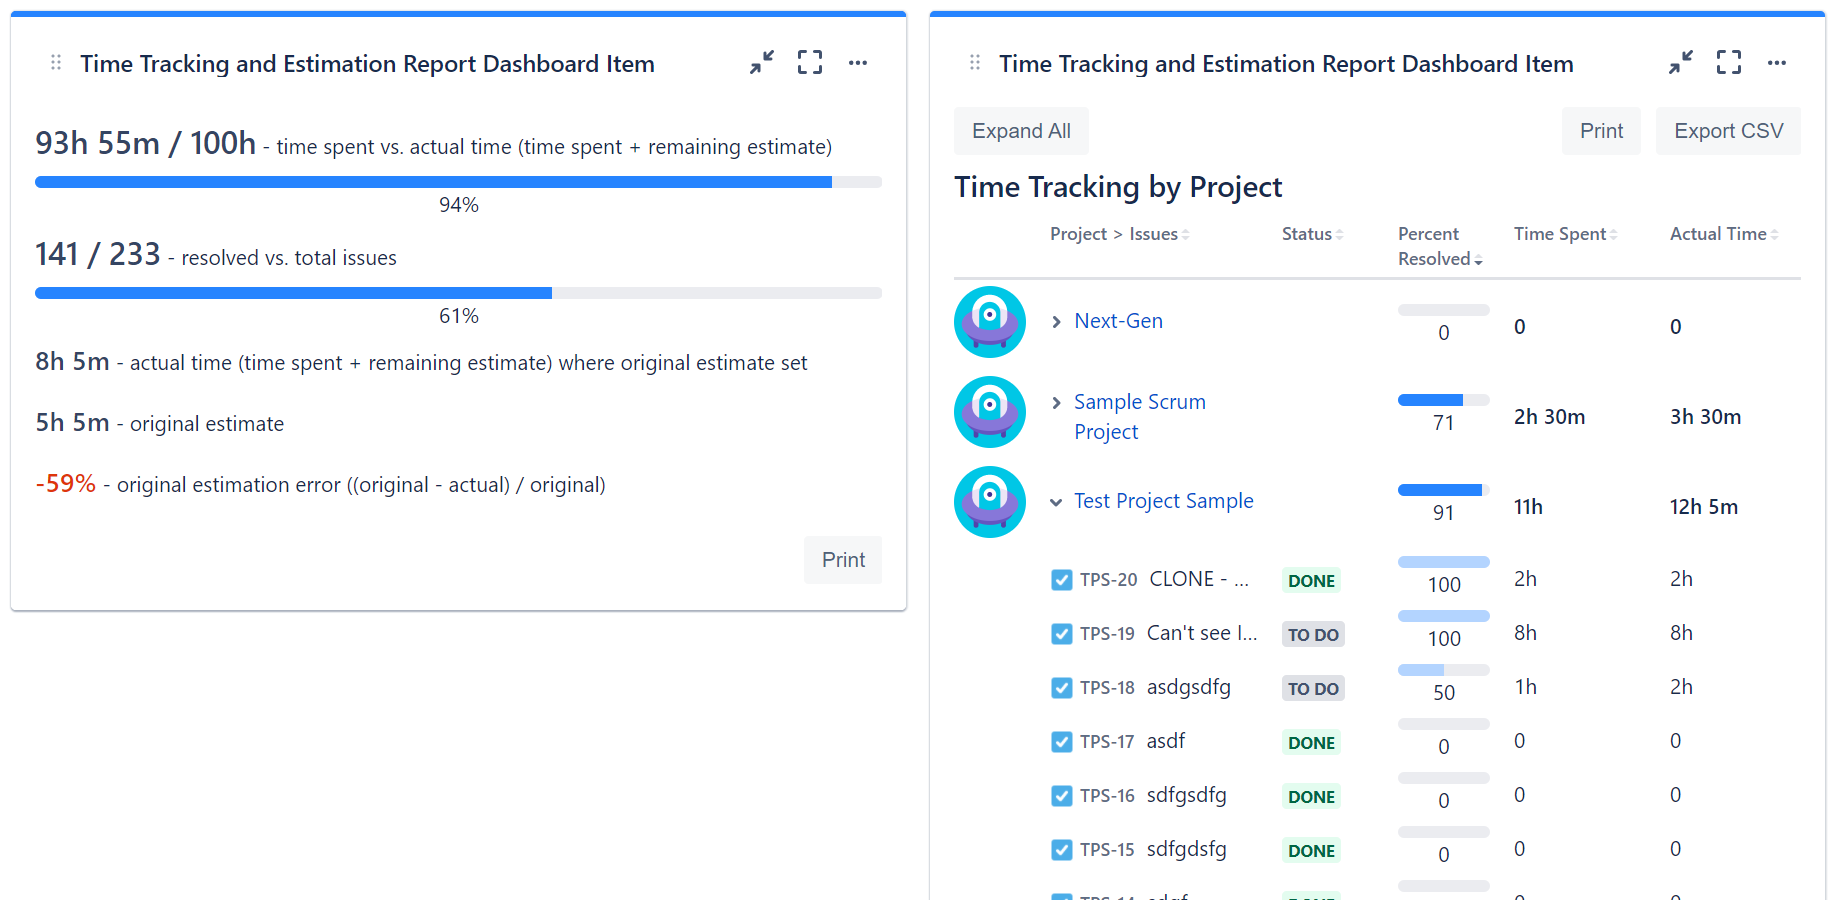This screenshot has height=900, width=1840.
Task: Collapse the Test Project Sample row
Action: [1056, 502]
